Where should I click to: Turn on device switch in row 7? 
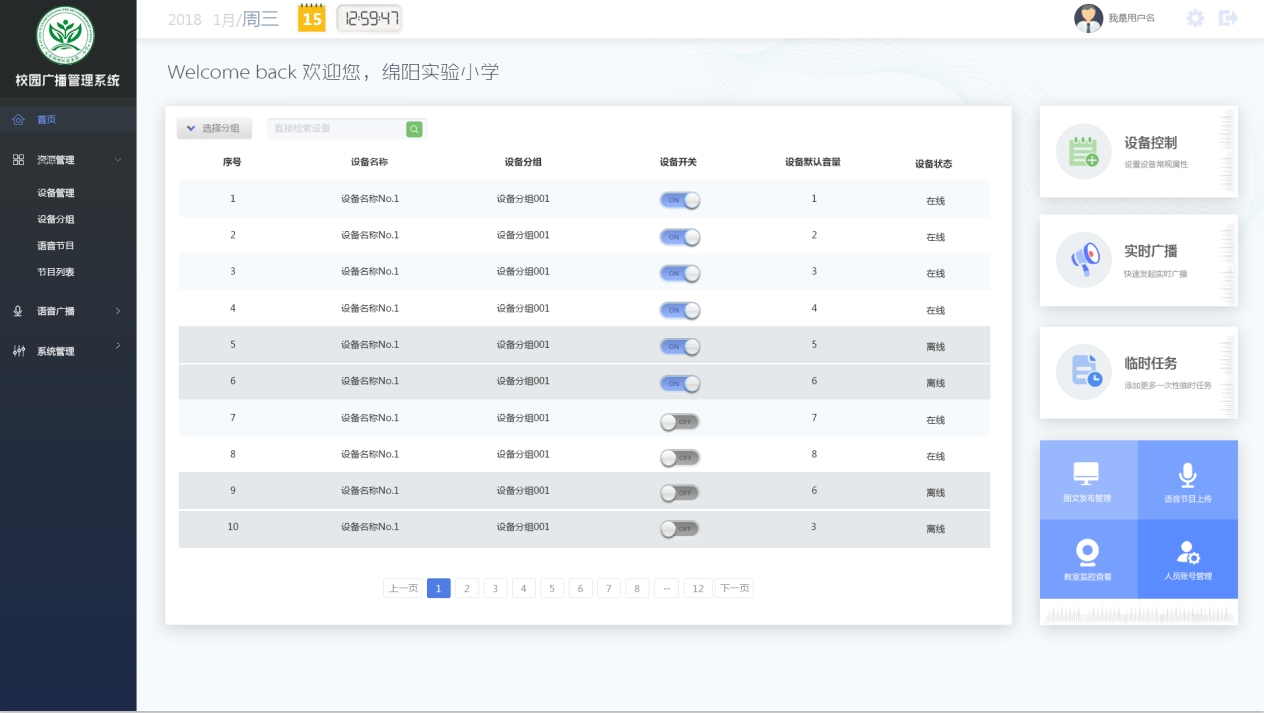(x=680, y=422)
